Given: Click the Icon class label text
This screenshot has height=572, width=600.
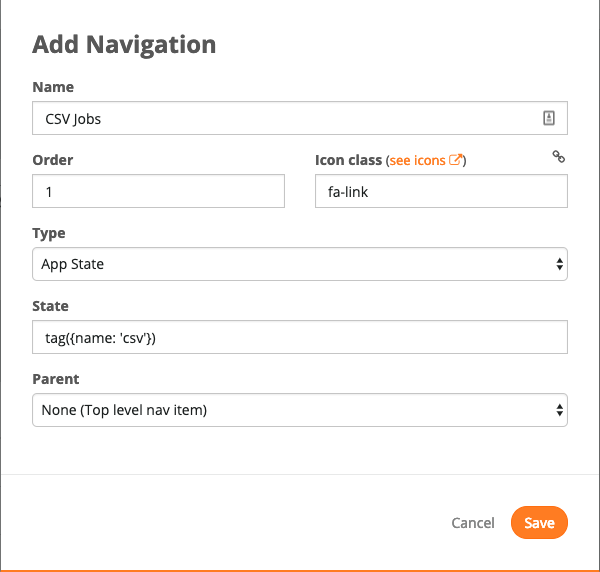Looking at the screenshot, I should [x=349, y=160].
